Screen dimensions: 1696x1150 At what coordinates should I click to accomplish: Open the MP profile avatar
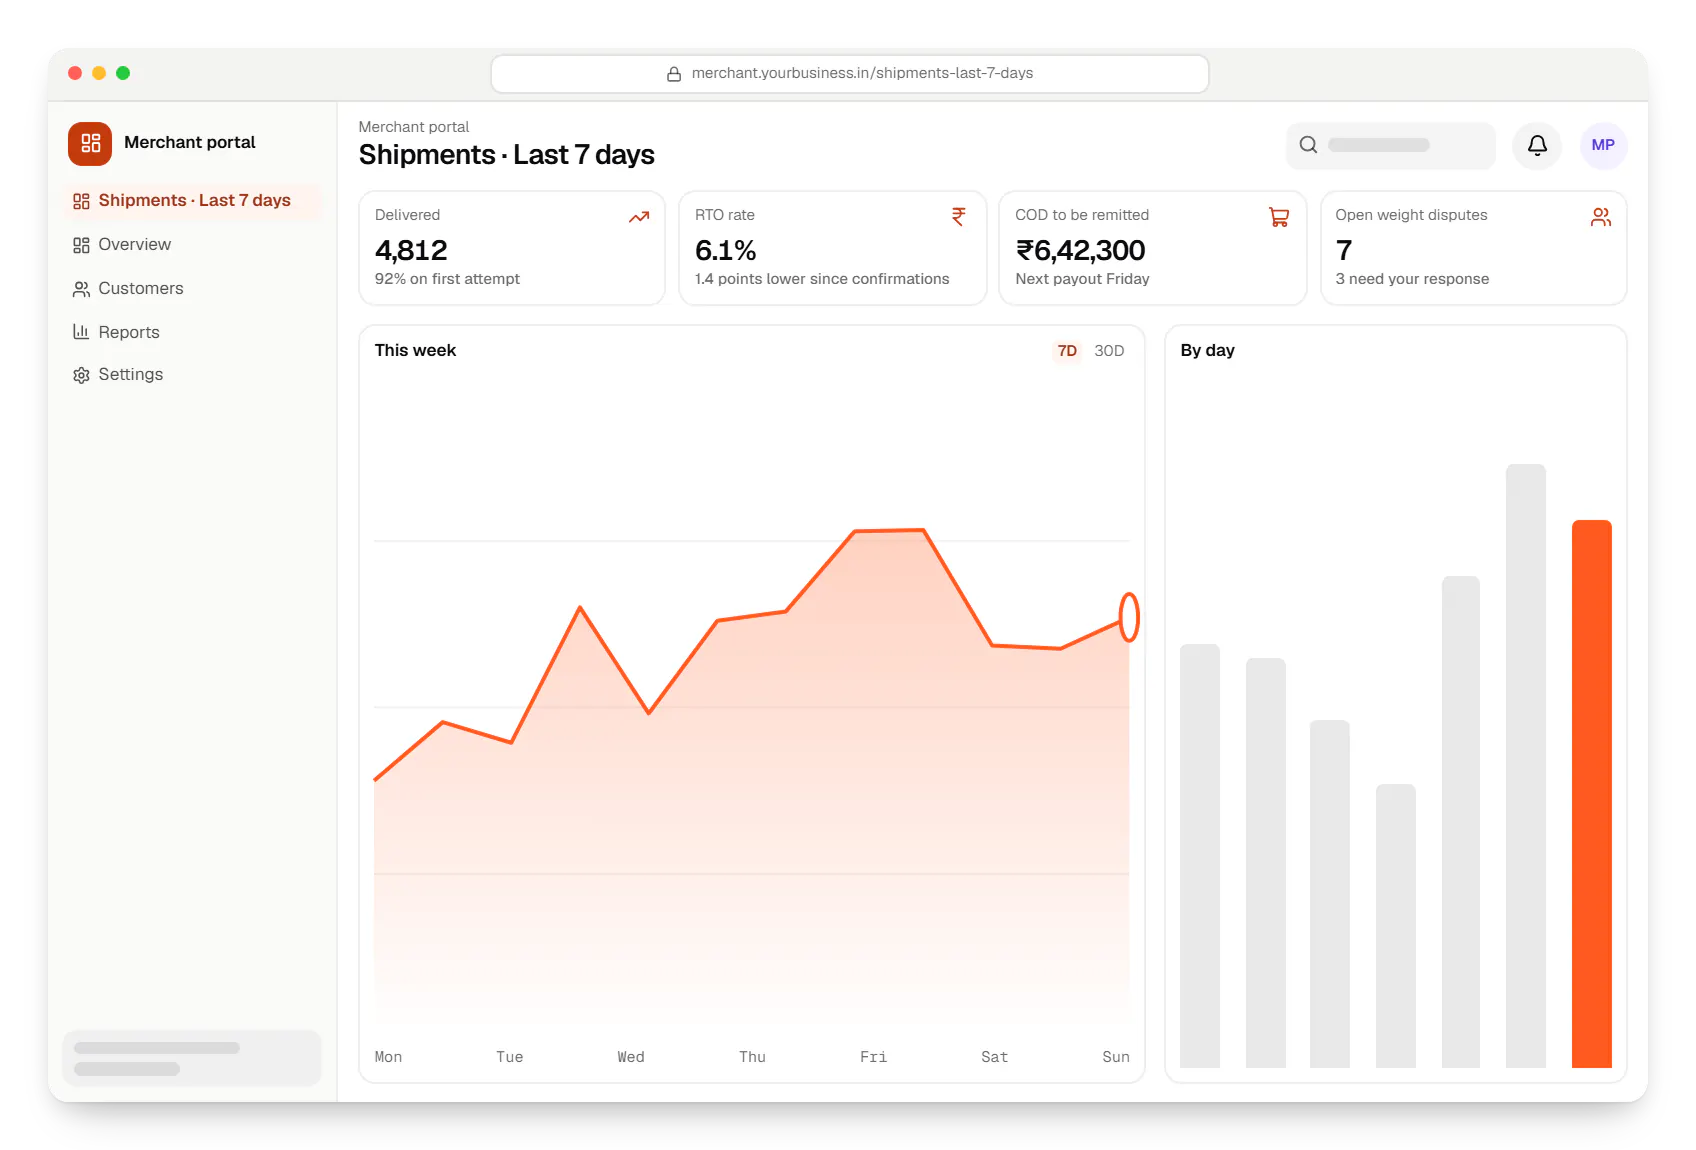coord(1603,146)
